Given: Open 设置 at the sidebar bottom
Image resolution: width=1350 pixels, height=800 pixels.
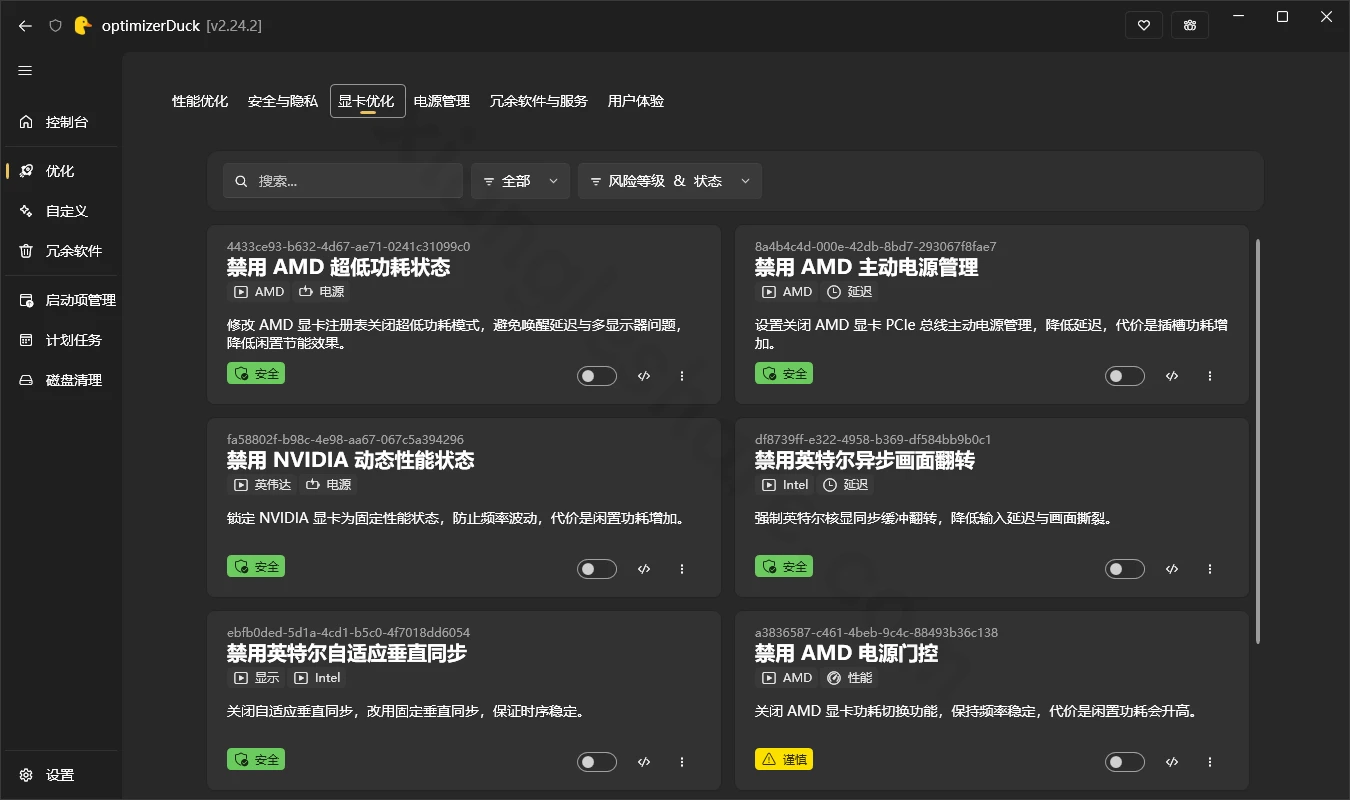Looking at the screenshot, I should click(x=61, y=775).
